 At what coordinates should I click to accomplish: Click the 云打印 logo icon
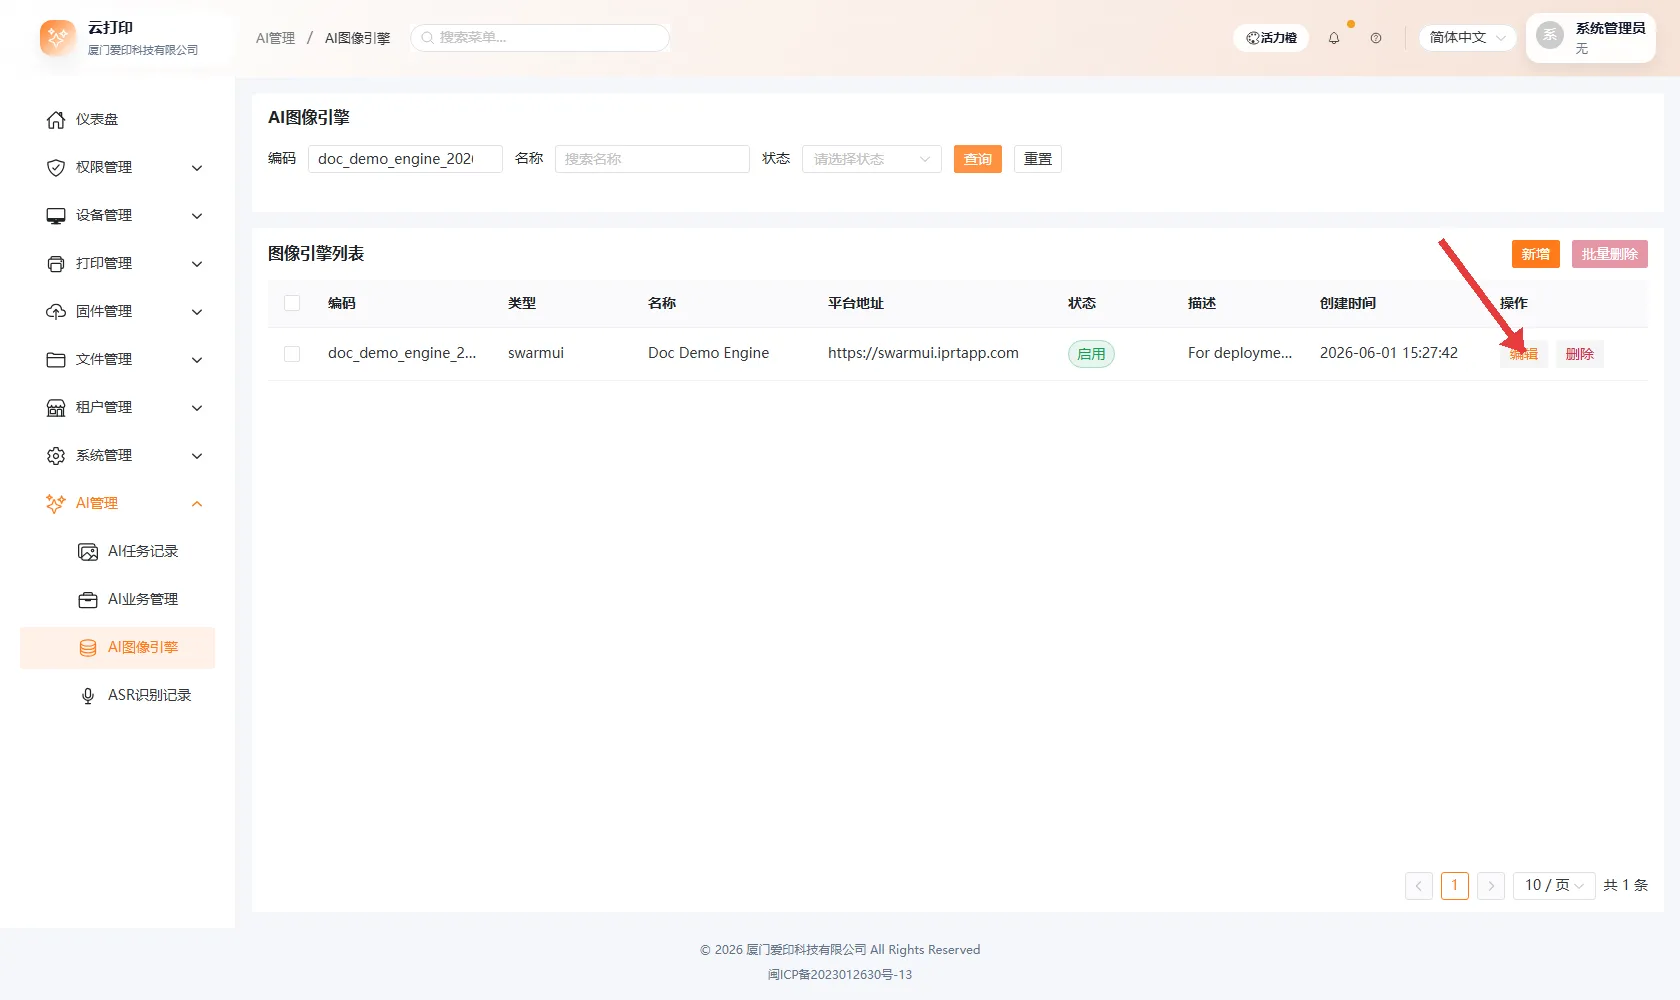coord(58,38)
